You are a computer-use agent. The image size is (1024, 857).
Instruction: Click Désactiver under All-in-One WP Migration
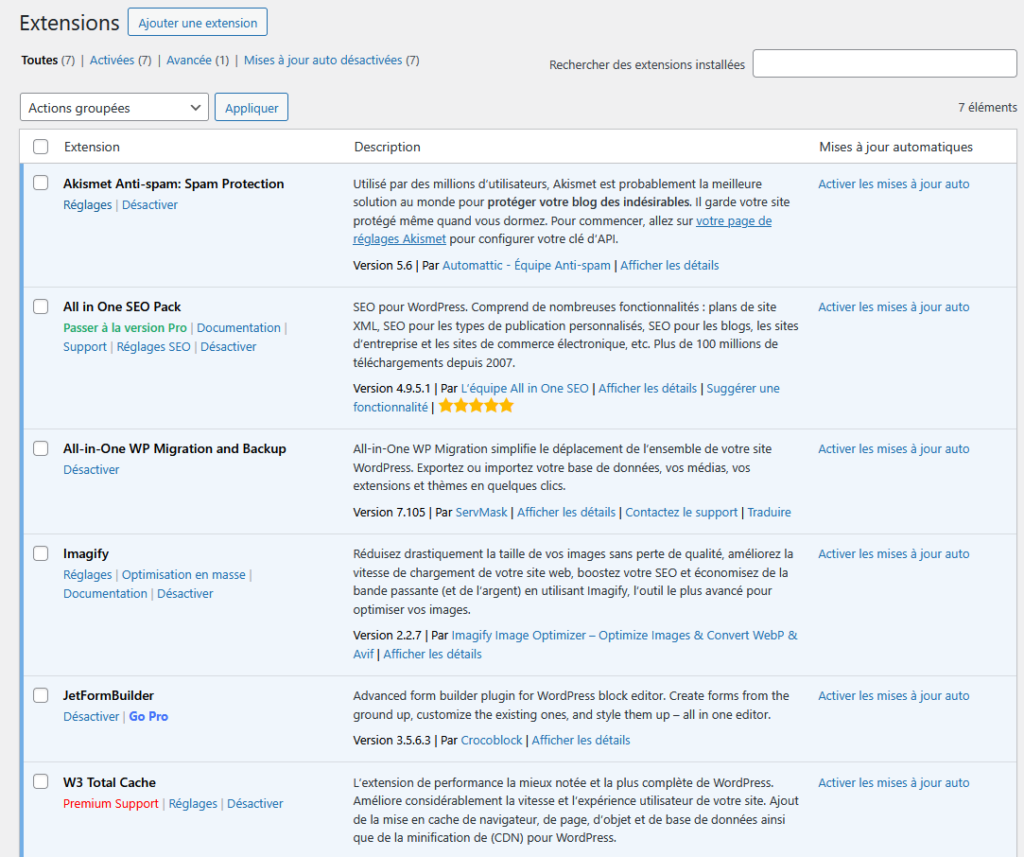91,470
